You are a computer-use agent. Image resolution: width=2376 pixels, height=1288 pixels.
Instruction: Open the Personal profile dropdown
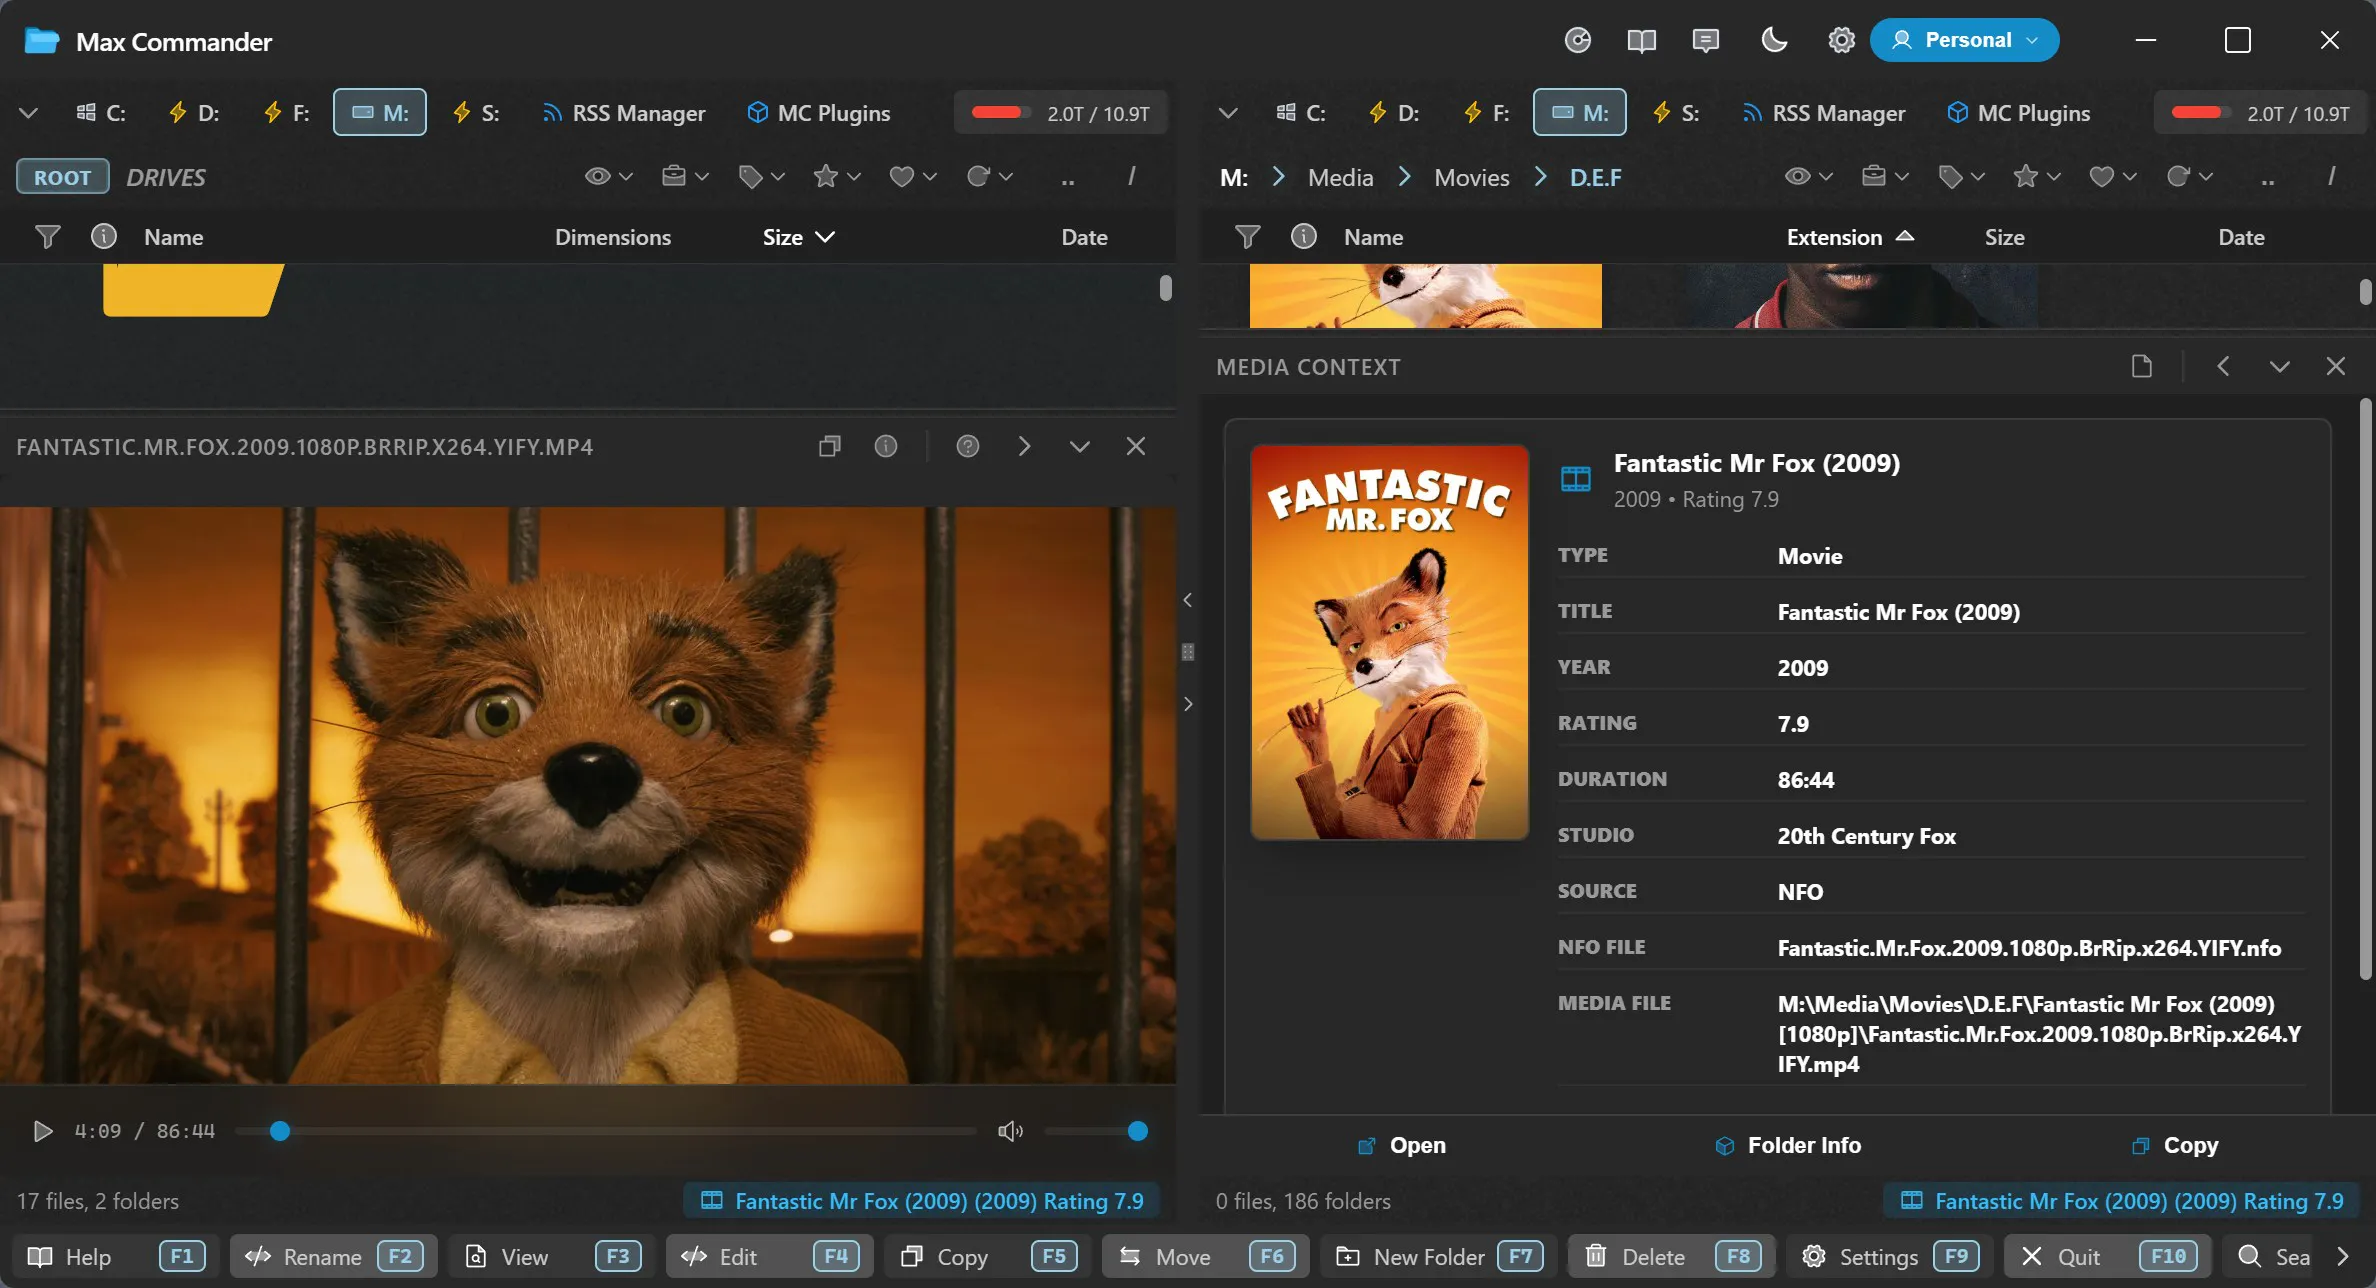click(x=1964, y=40)
